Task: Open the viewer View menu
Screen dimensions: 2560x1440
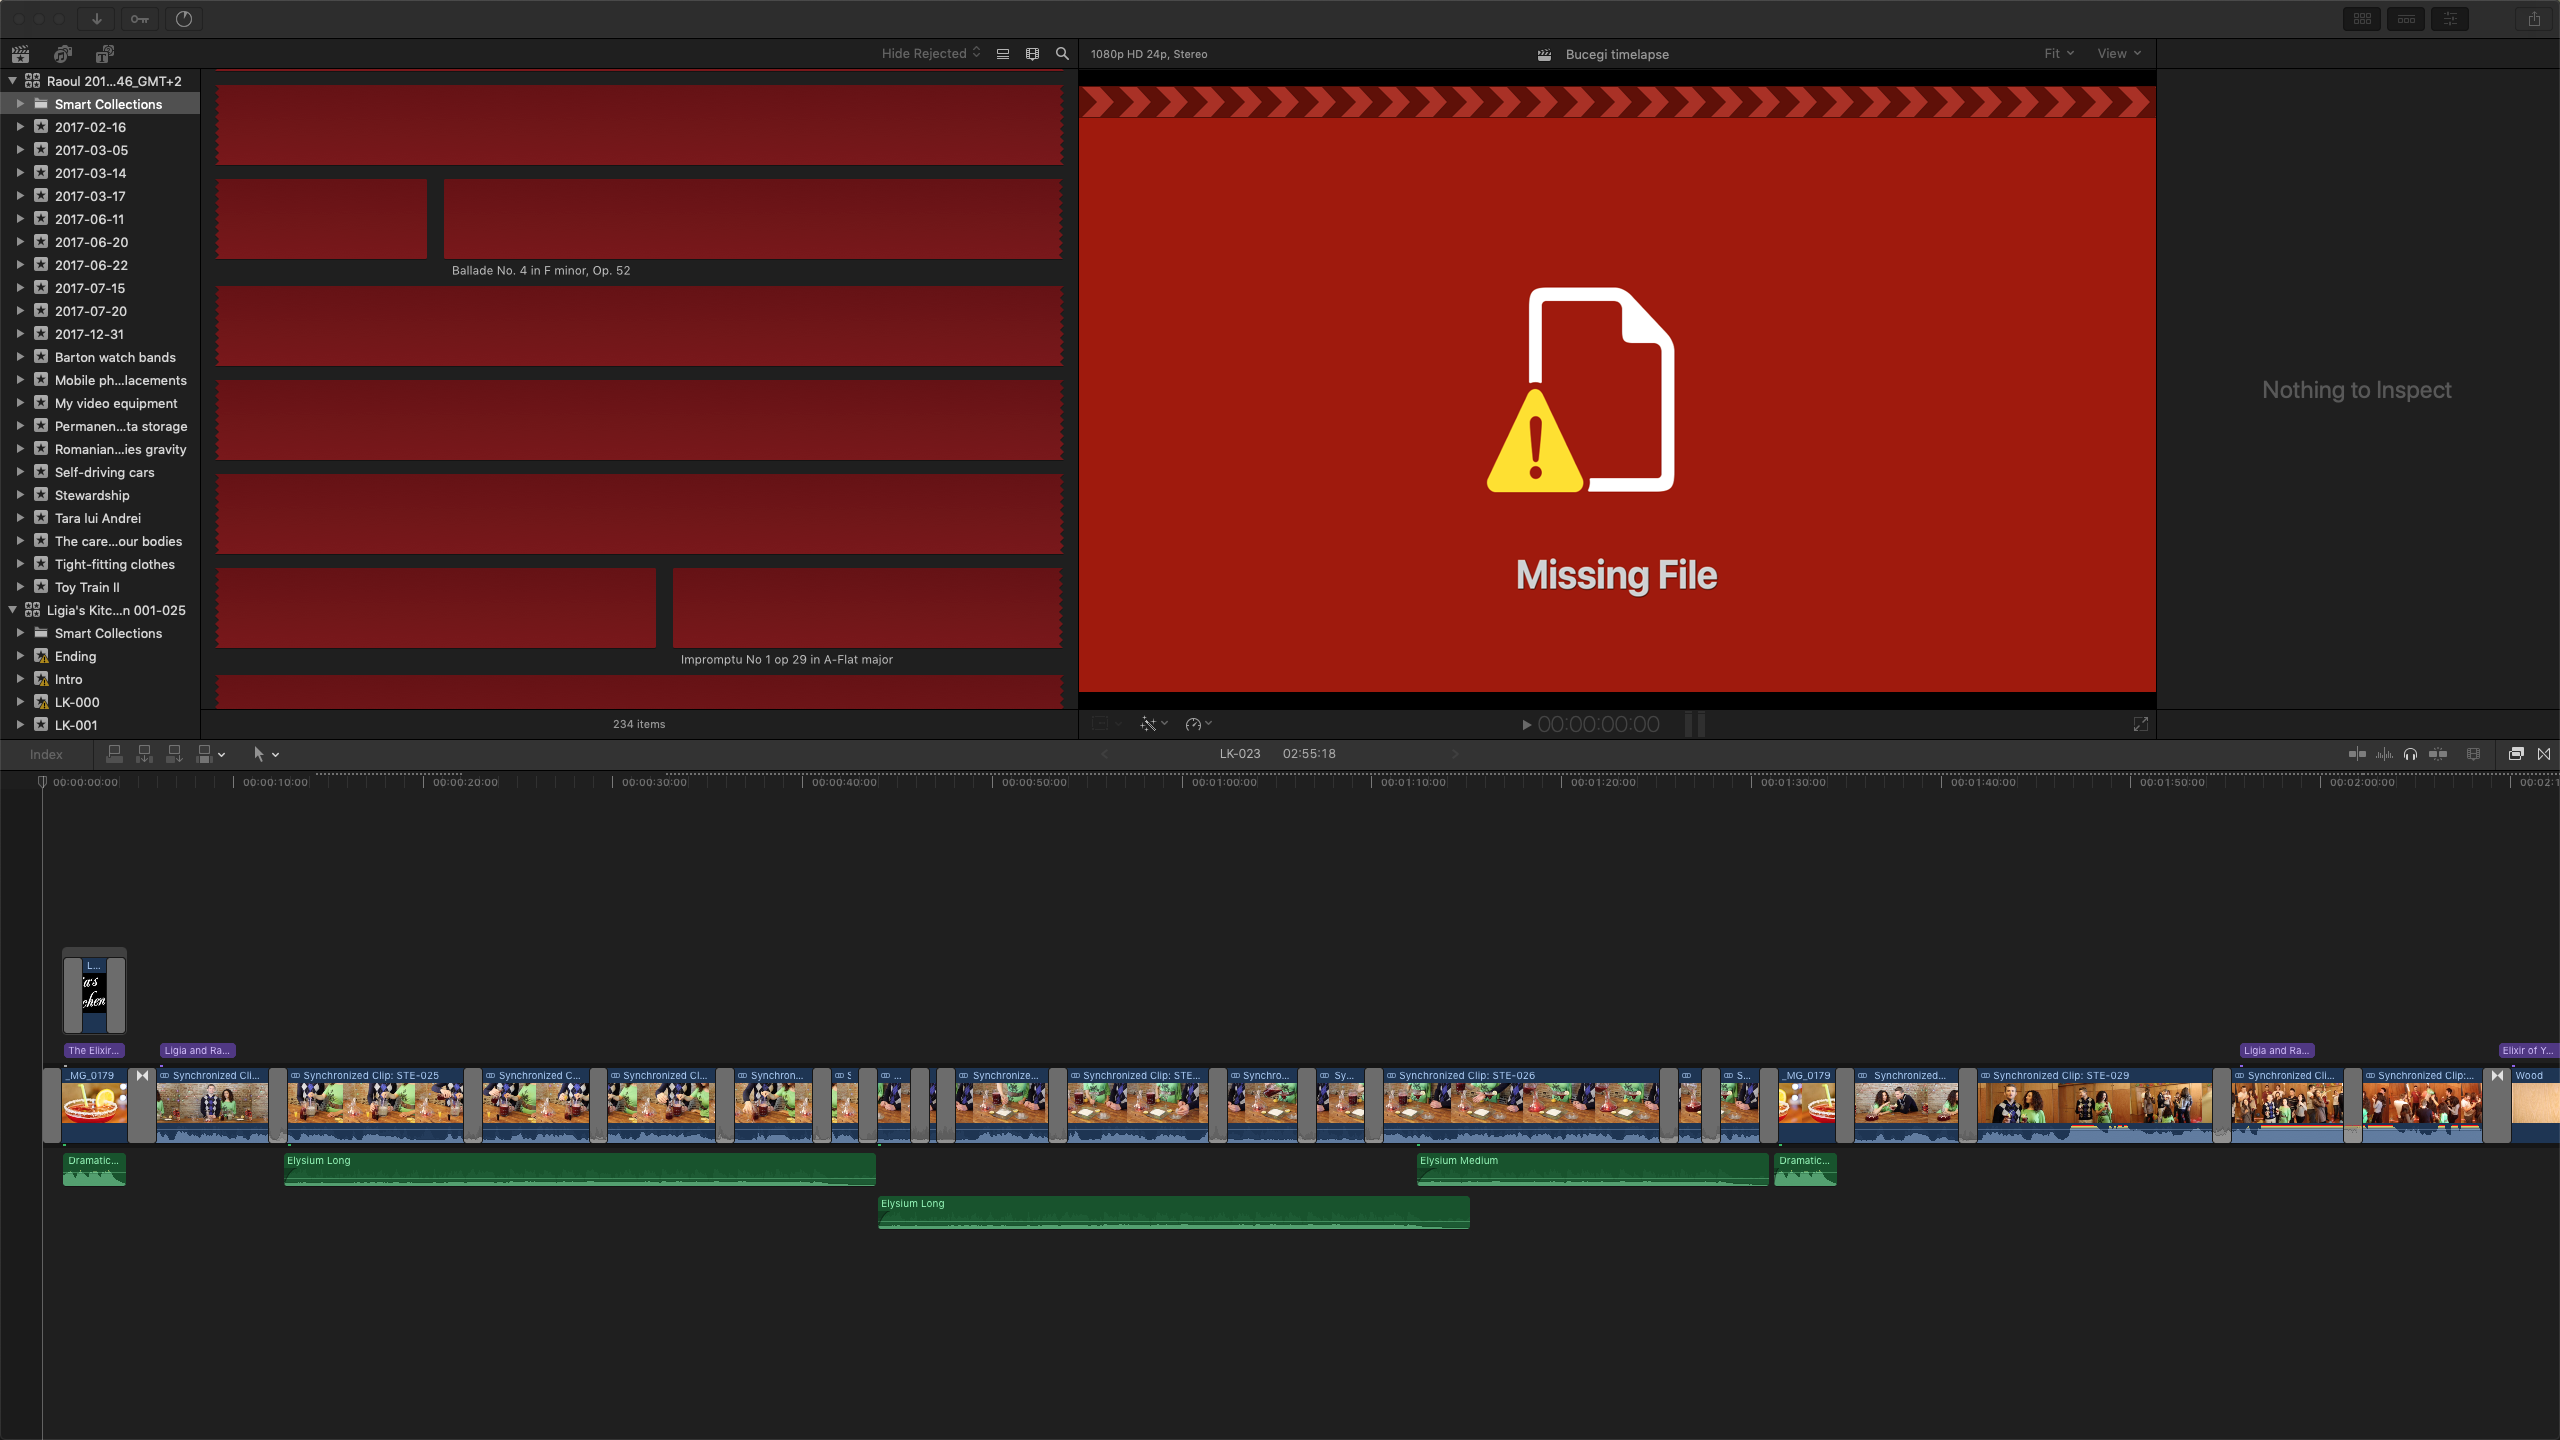Action: (2118, 54)
